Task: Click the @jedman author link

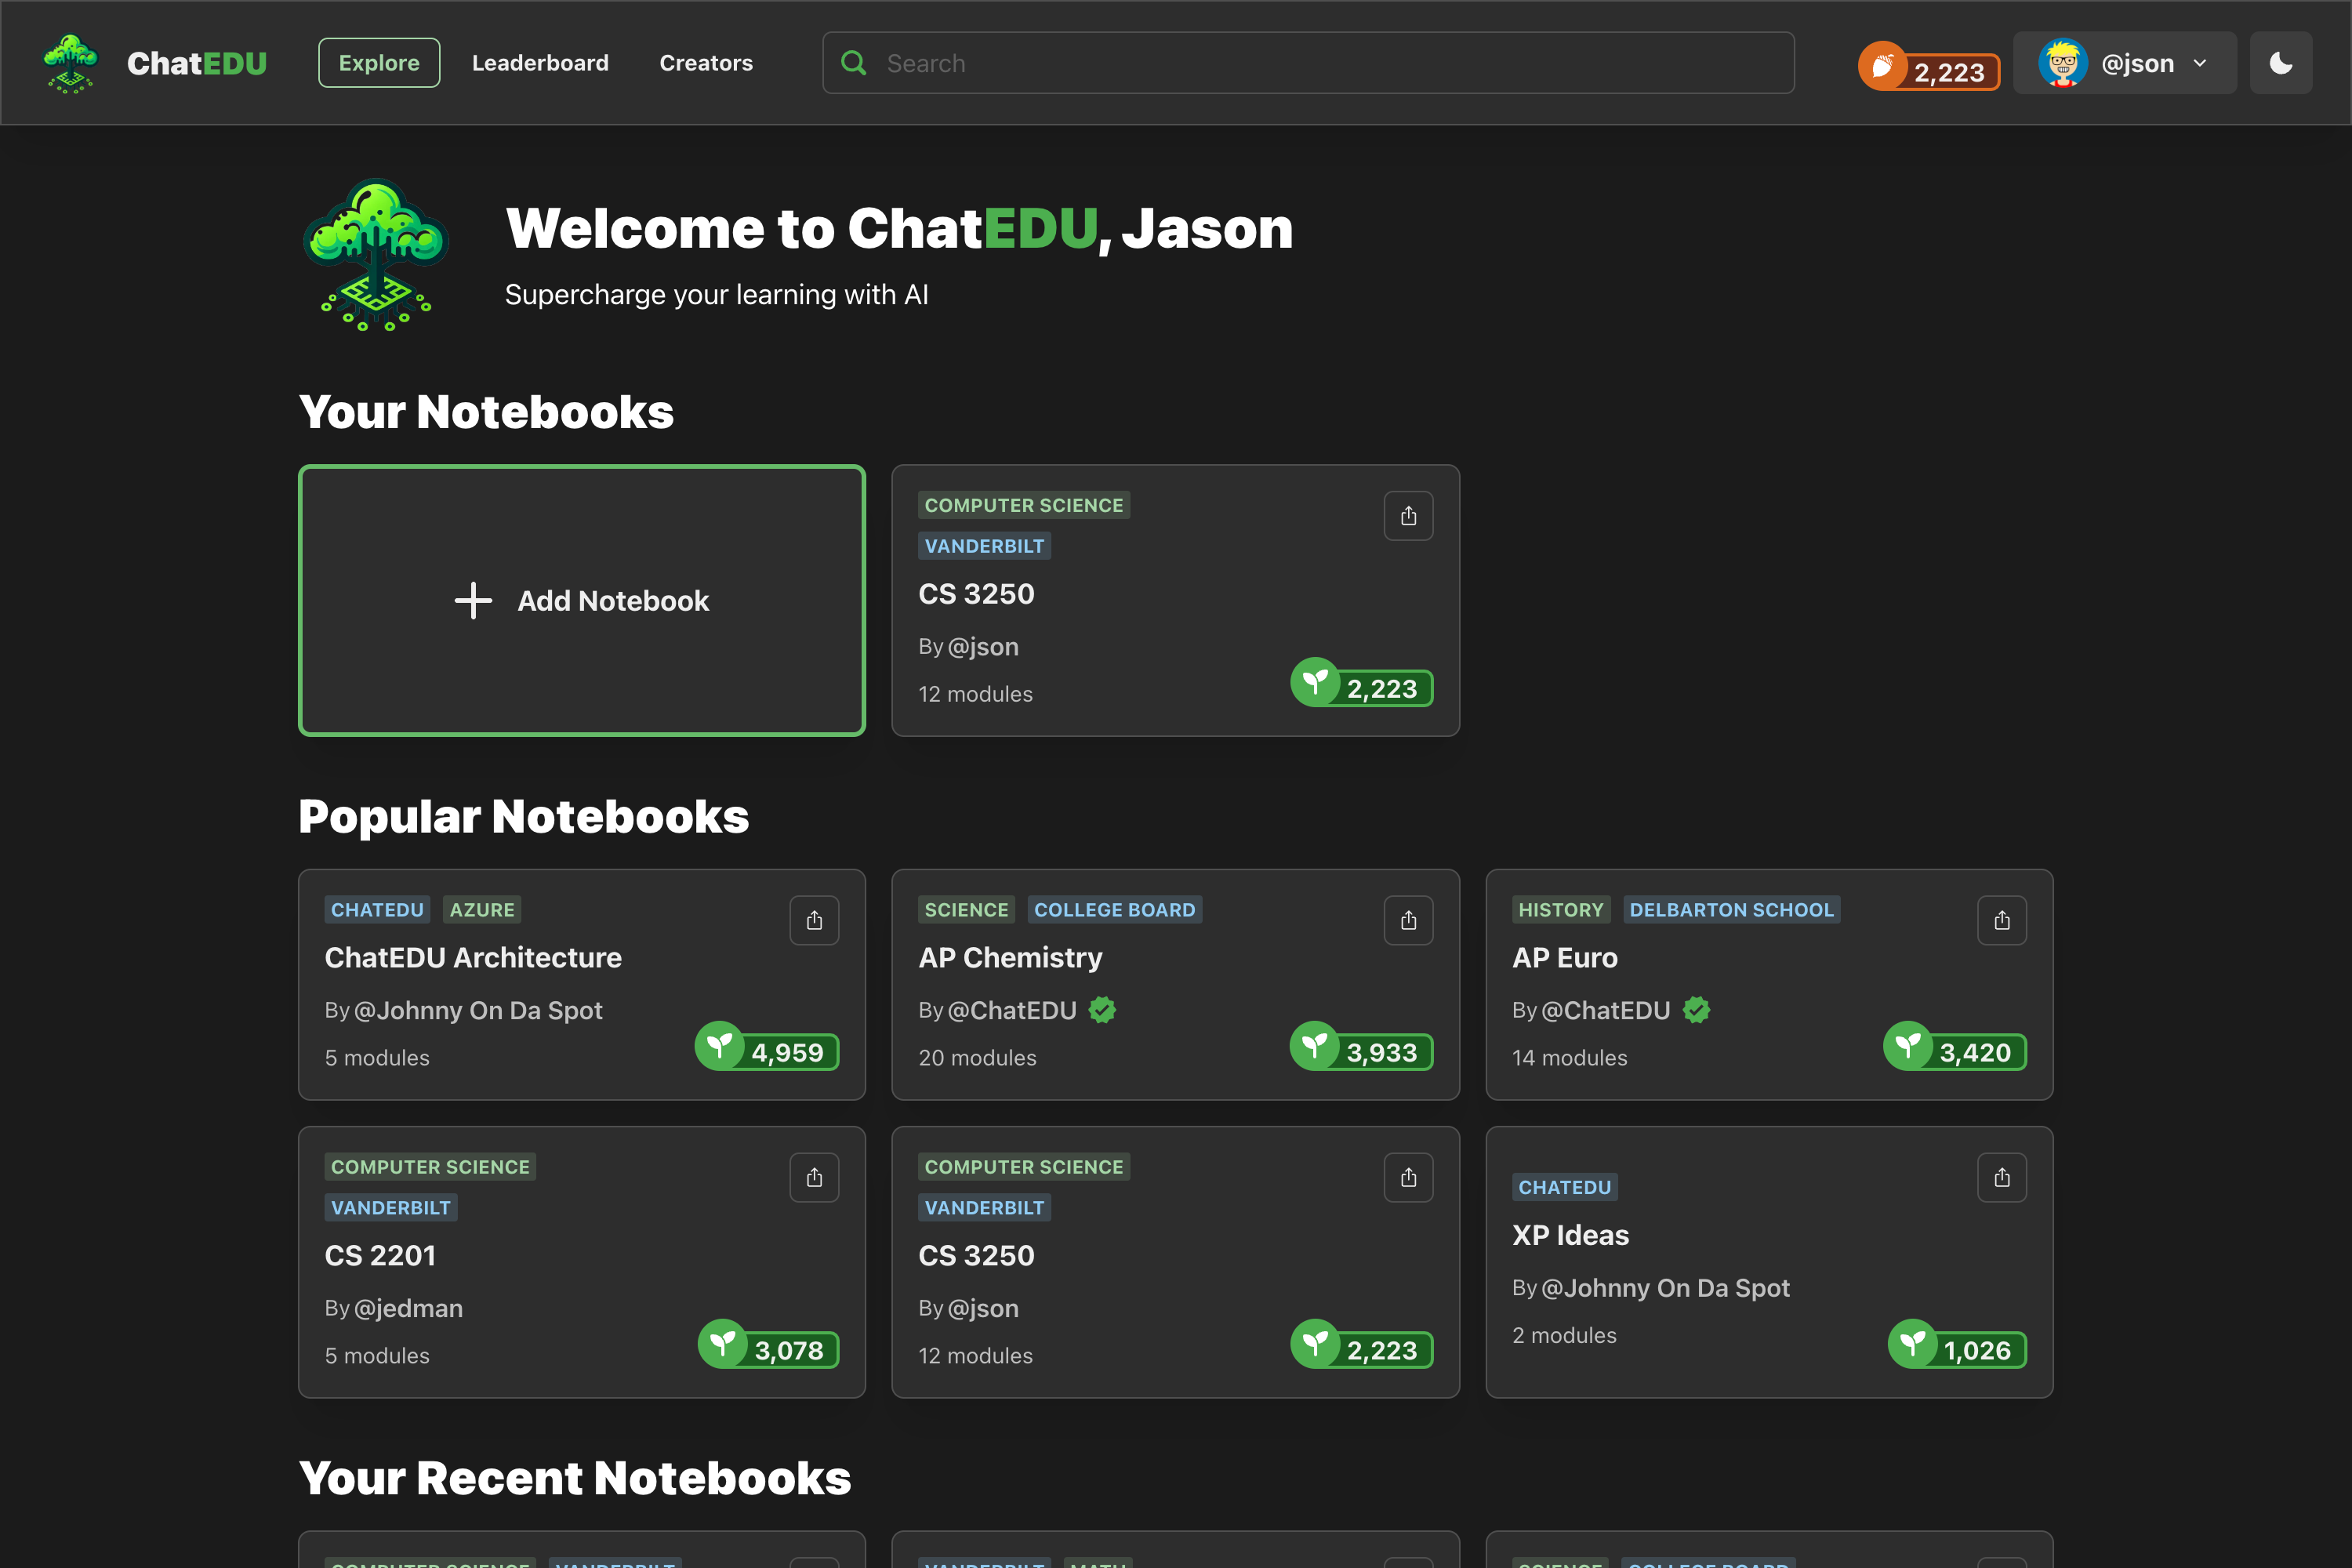Action: pyautogui.click(x=408, y=1308)
